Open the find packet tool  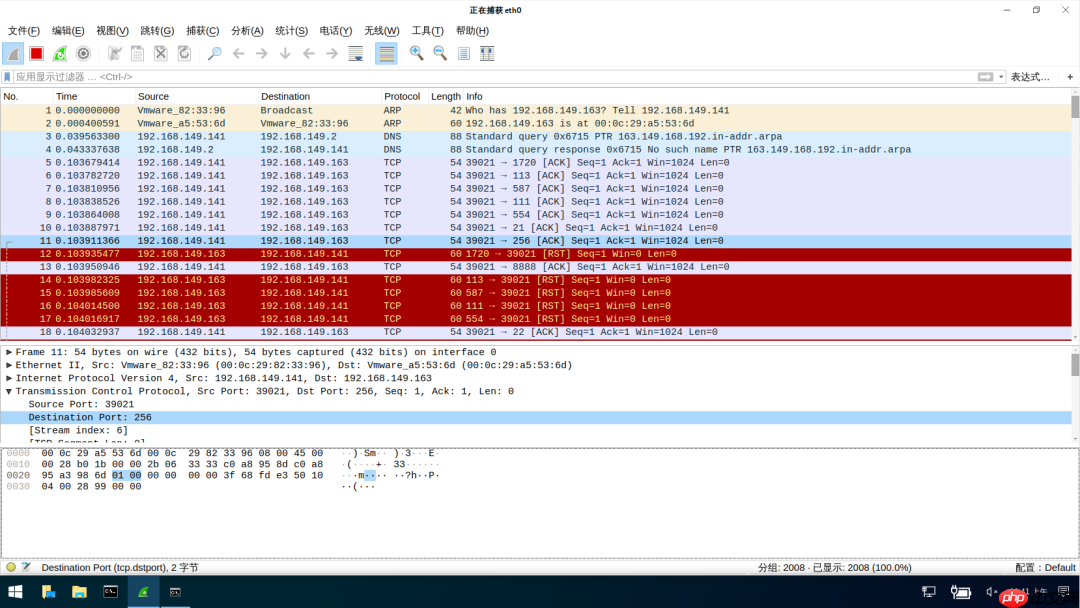(x=215, y=52)
